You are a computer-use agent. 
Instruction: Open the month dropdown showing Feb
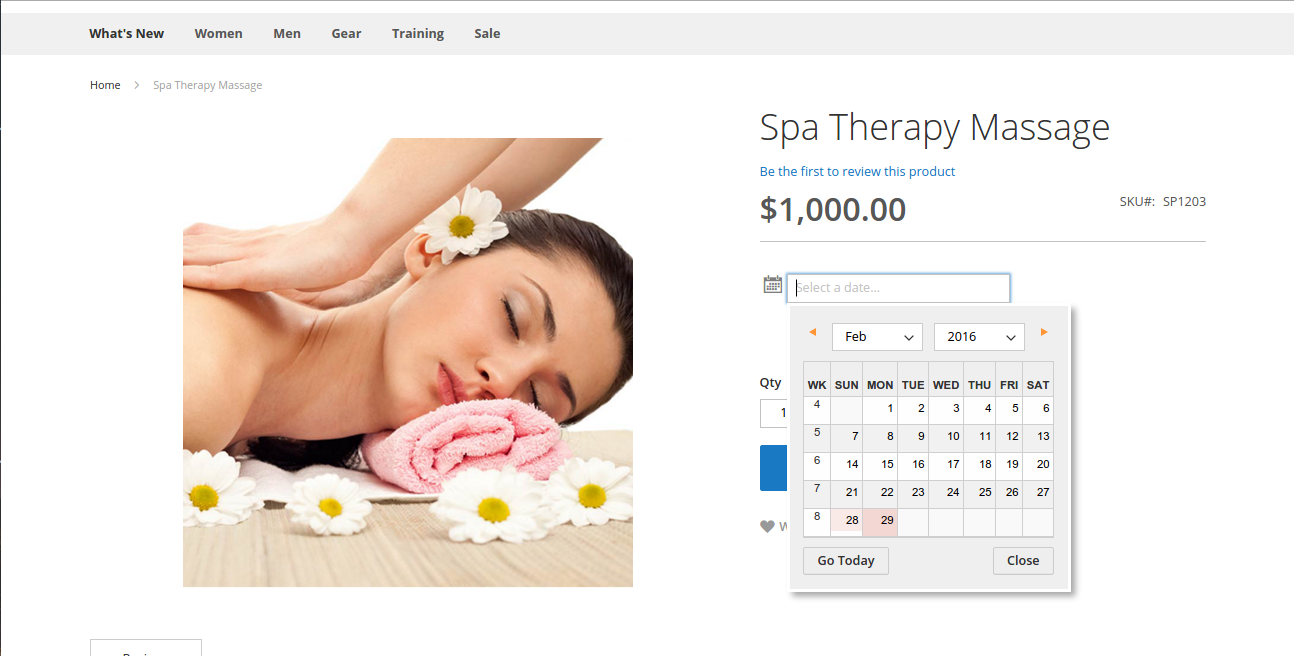877,337
